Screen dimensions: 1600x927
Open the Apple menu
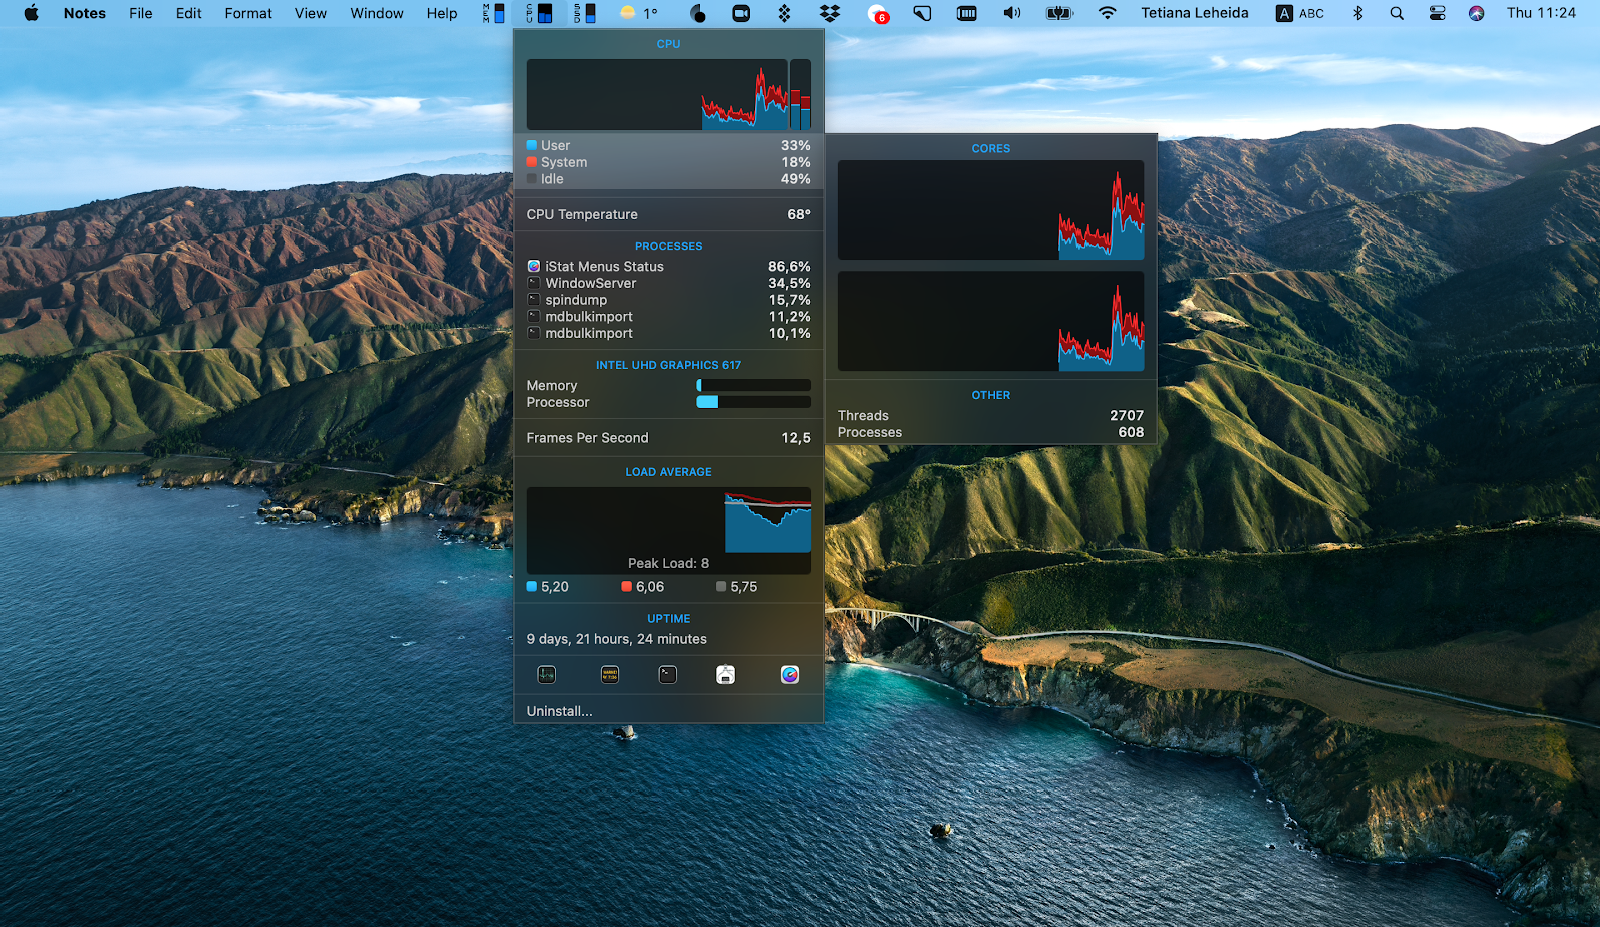(x=31, y=13)
